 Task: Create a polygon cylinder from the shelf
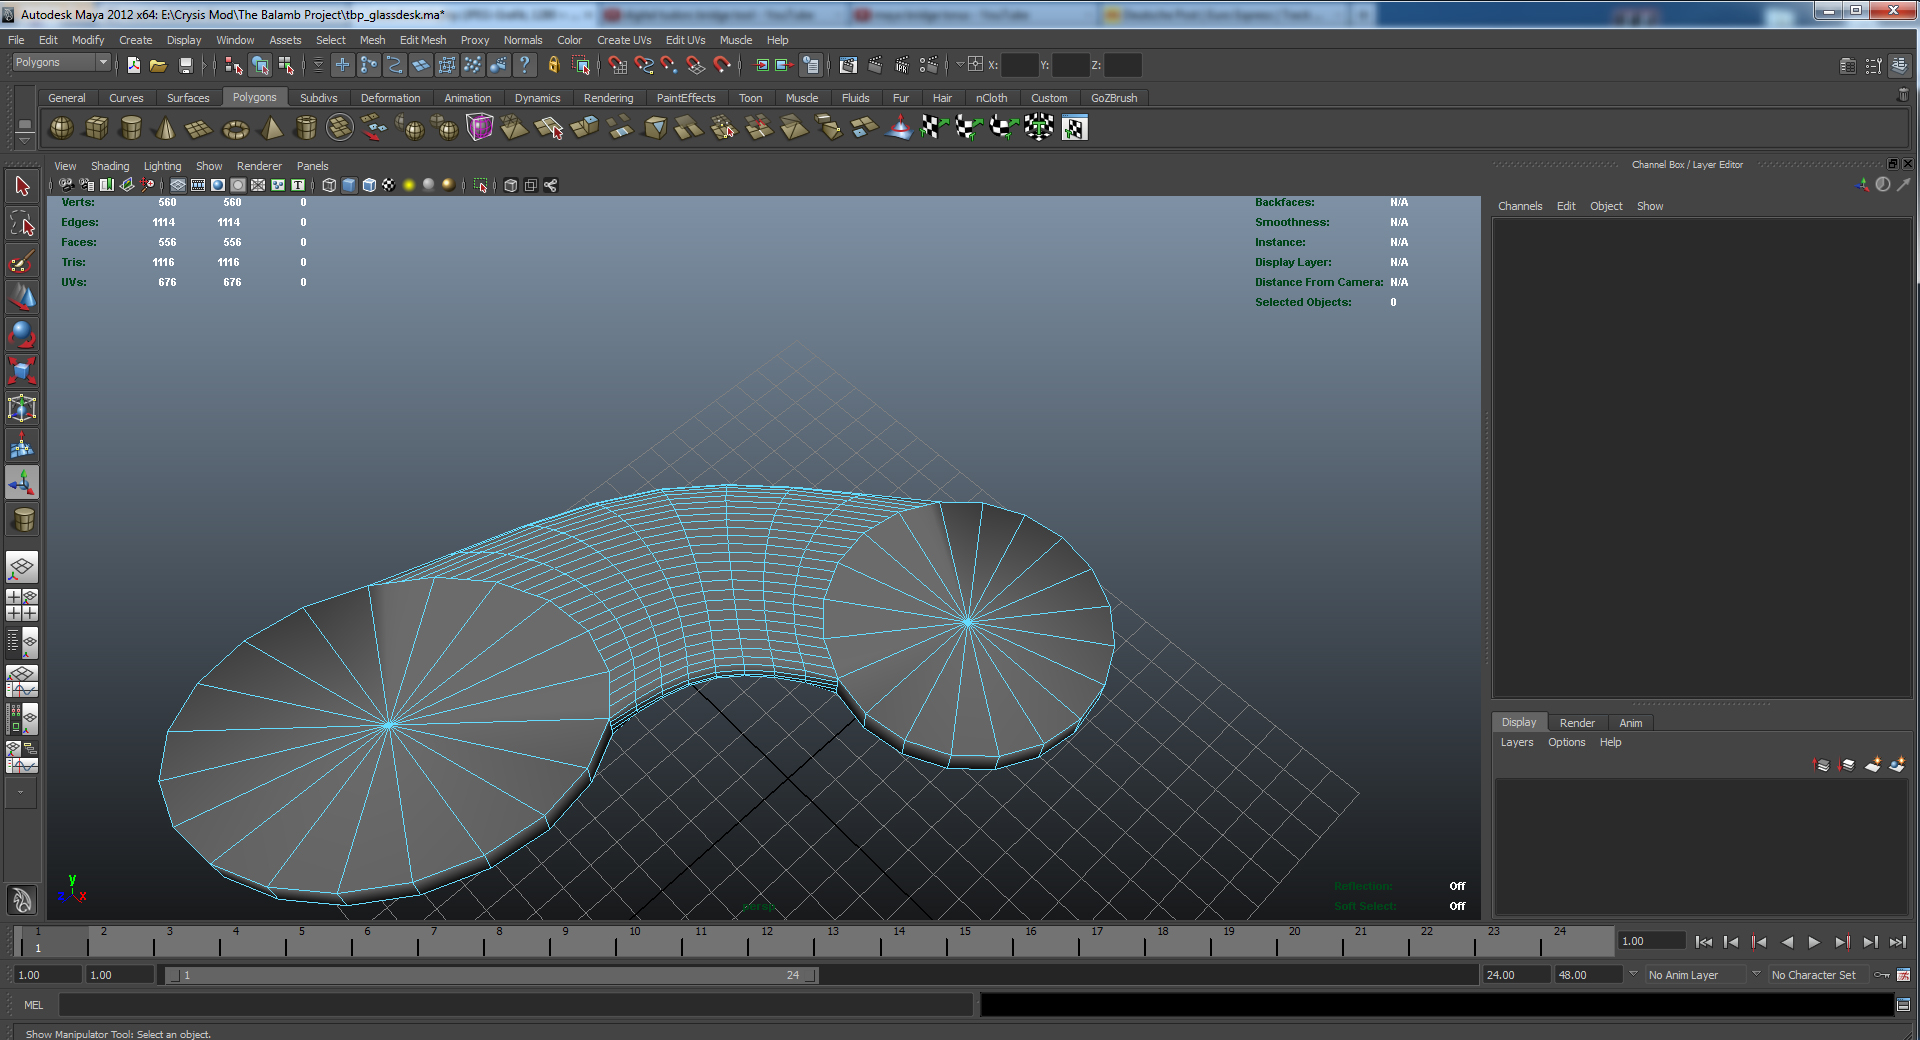(131, 128)
